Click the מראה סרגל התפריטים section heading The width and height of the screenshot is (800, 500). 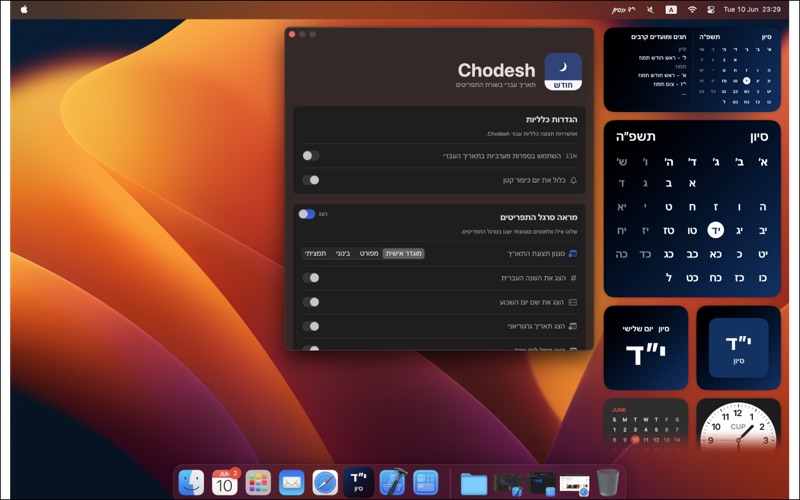538,217
